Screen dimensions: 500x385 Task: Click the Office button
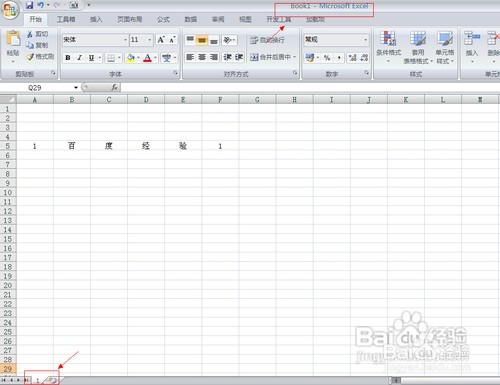tap(9, 10)
